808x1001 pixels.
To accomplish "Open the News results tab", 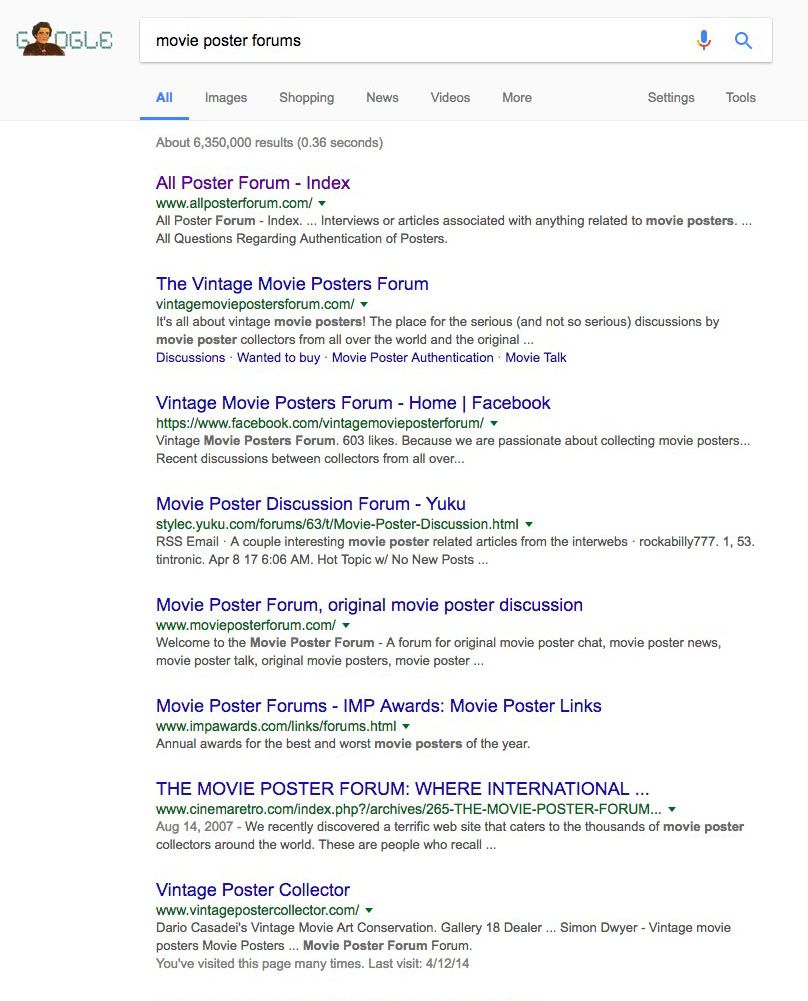I will click(382, 98).
